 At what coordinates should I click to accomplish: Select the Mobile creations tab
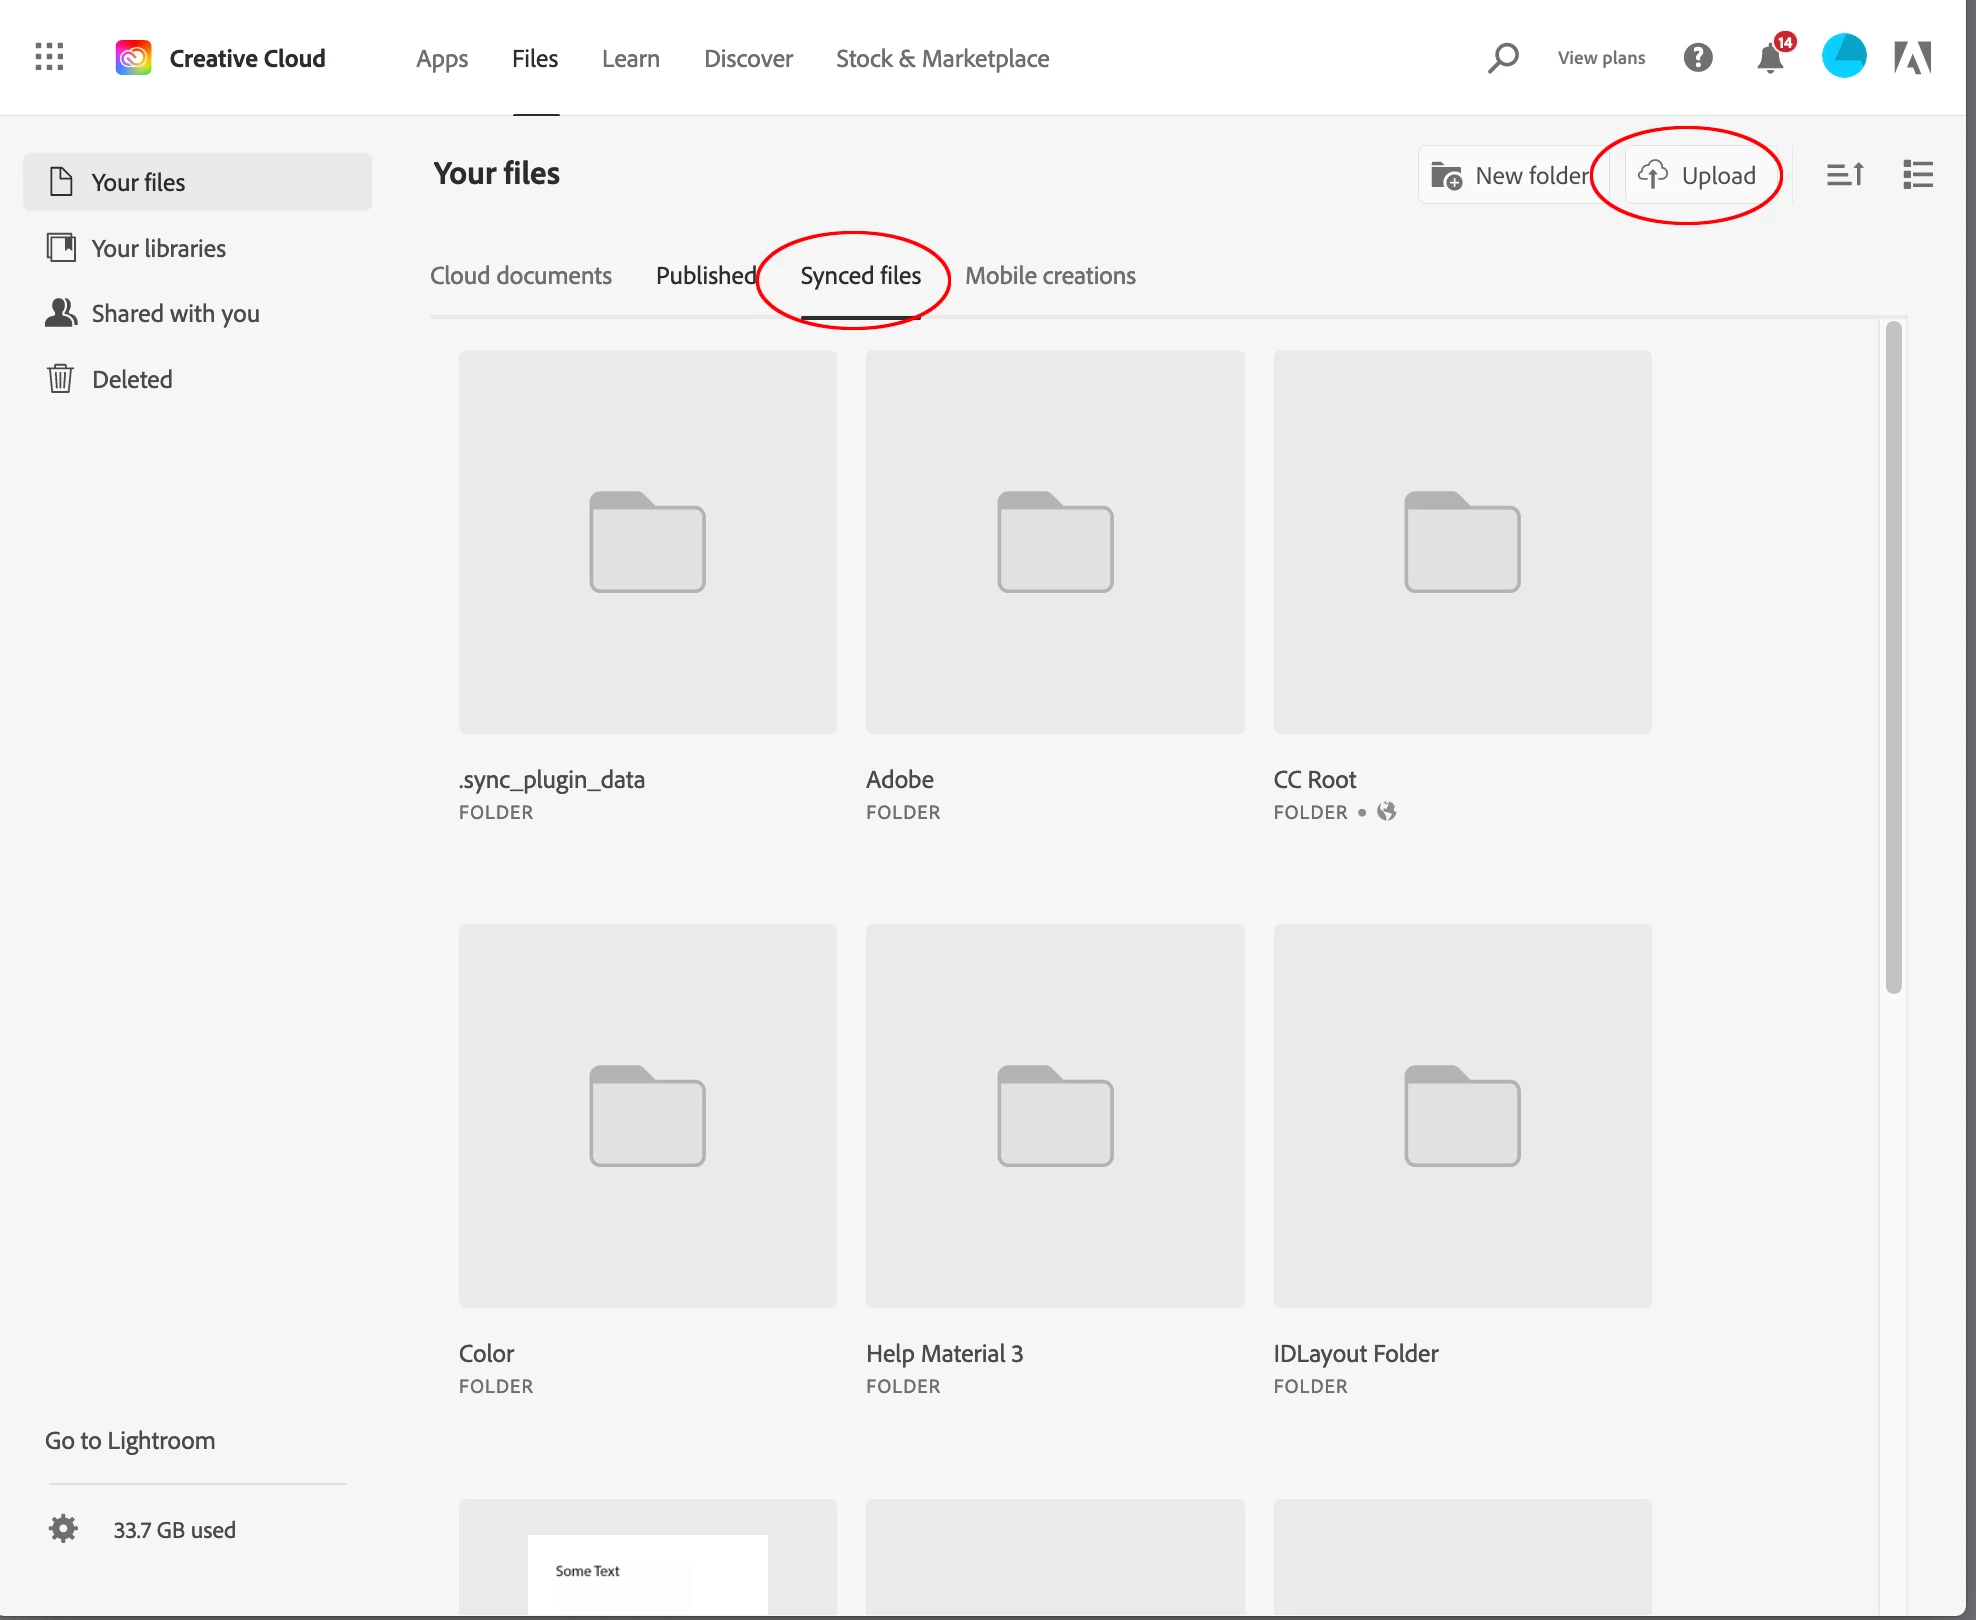[x=1050, y=276]
